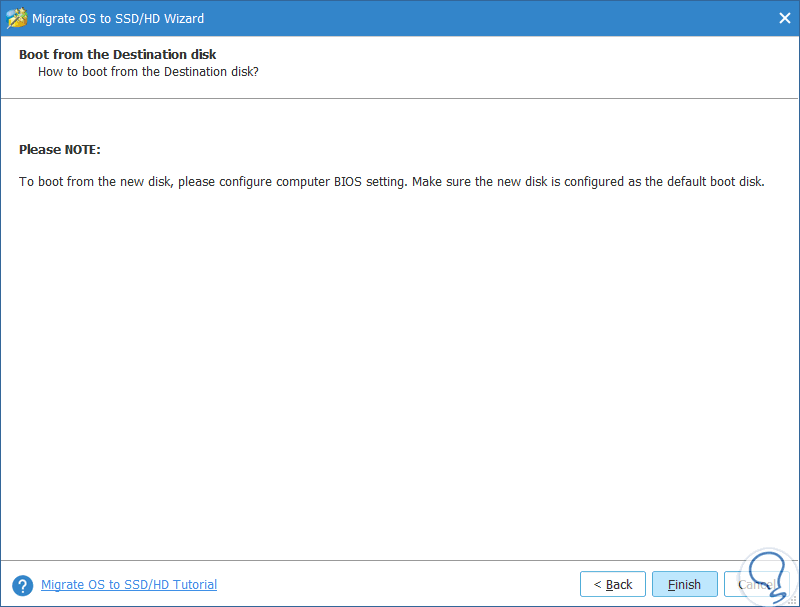This screenshot has width=800, height=607.
Task: Open the Migrate OS to SSD/HD Tutorial link
Action: pos(129,585)
